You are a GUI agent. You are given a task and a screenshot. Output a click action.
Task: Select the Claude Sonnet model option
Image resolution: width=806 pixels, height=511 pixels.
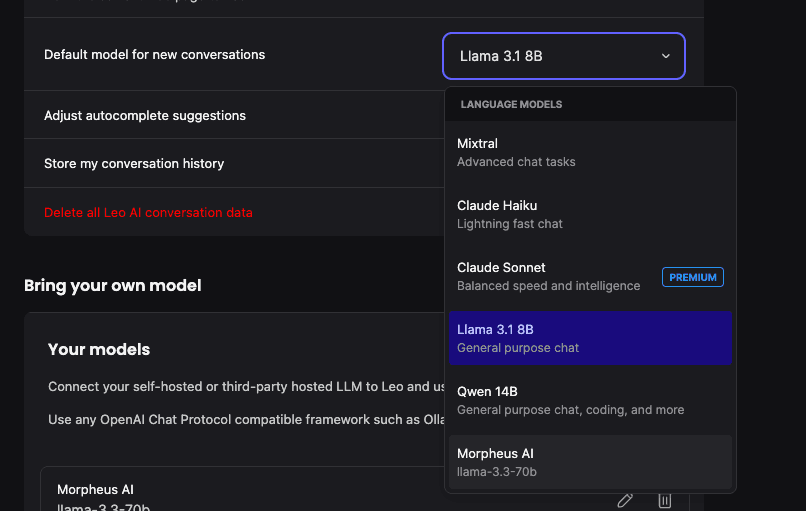point(550,276)
